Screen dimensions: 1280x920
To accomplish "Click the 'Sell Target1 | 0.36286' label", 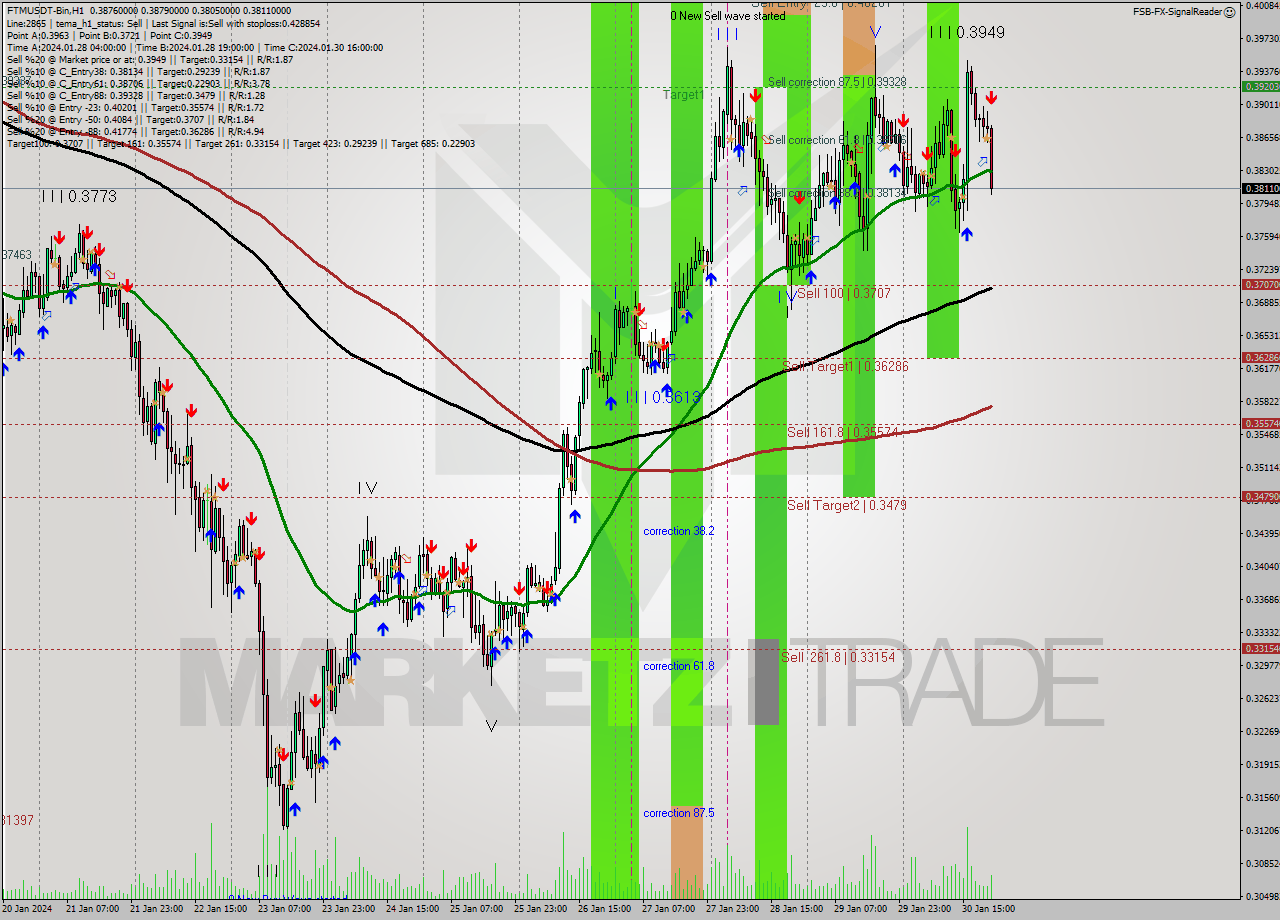I will [x=846, y=367].
